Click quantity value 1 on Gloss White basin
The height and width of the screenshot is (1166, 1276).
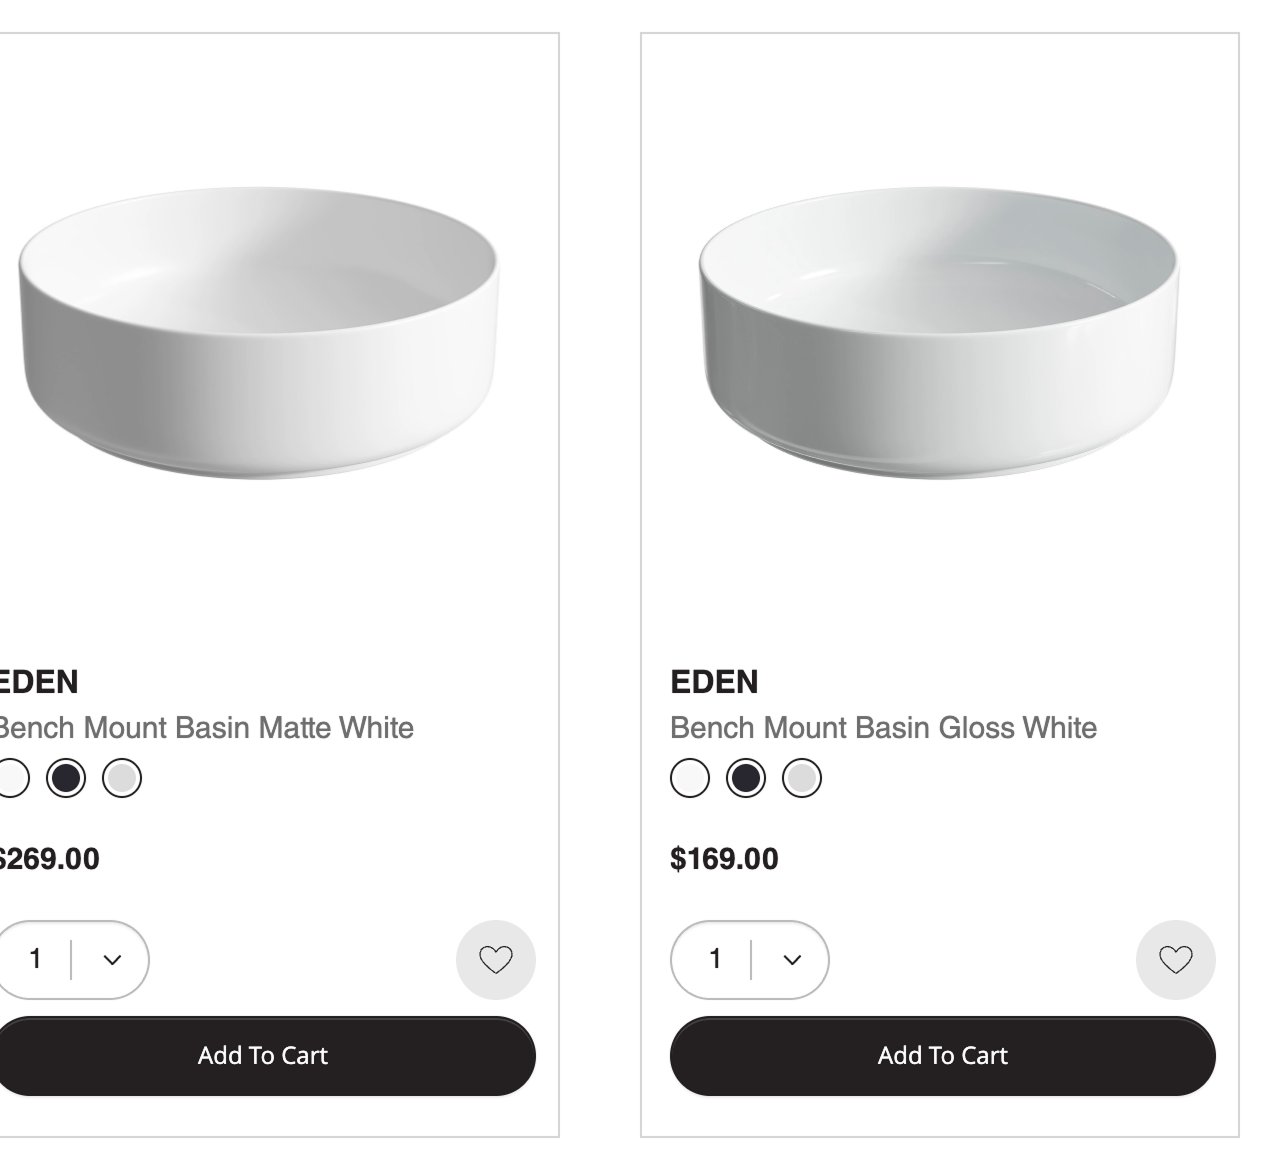714,960
